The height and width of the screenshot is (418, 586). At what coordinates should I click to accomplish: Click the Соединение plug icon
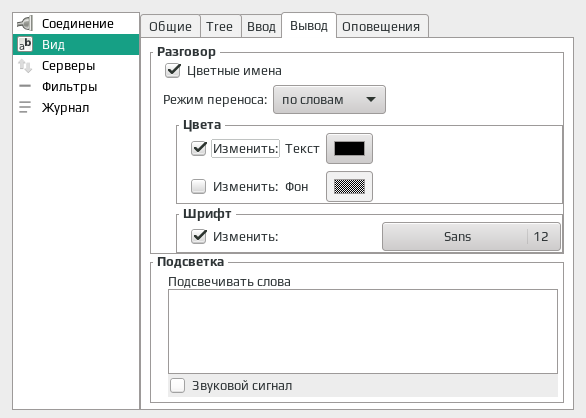pyautogui.click(x=25, y=24)
